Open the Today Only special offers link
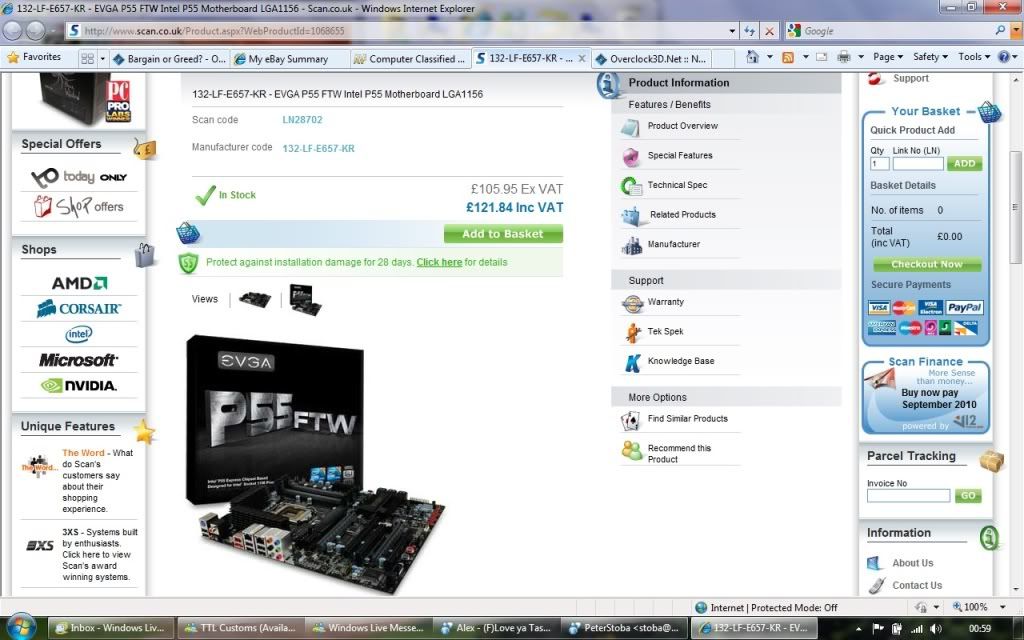The width and height of the screenshot is (1024, 640). [79, 177]
